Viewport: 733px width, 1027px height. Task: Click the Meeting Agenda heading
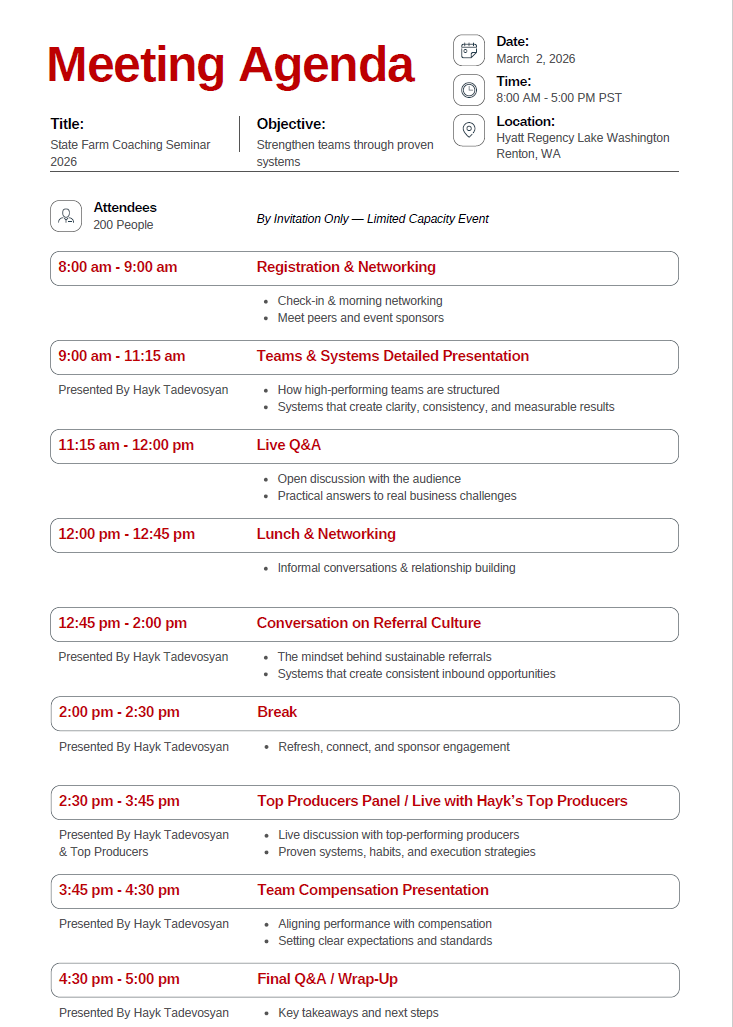230,65
